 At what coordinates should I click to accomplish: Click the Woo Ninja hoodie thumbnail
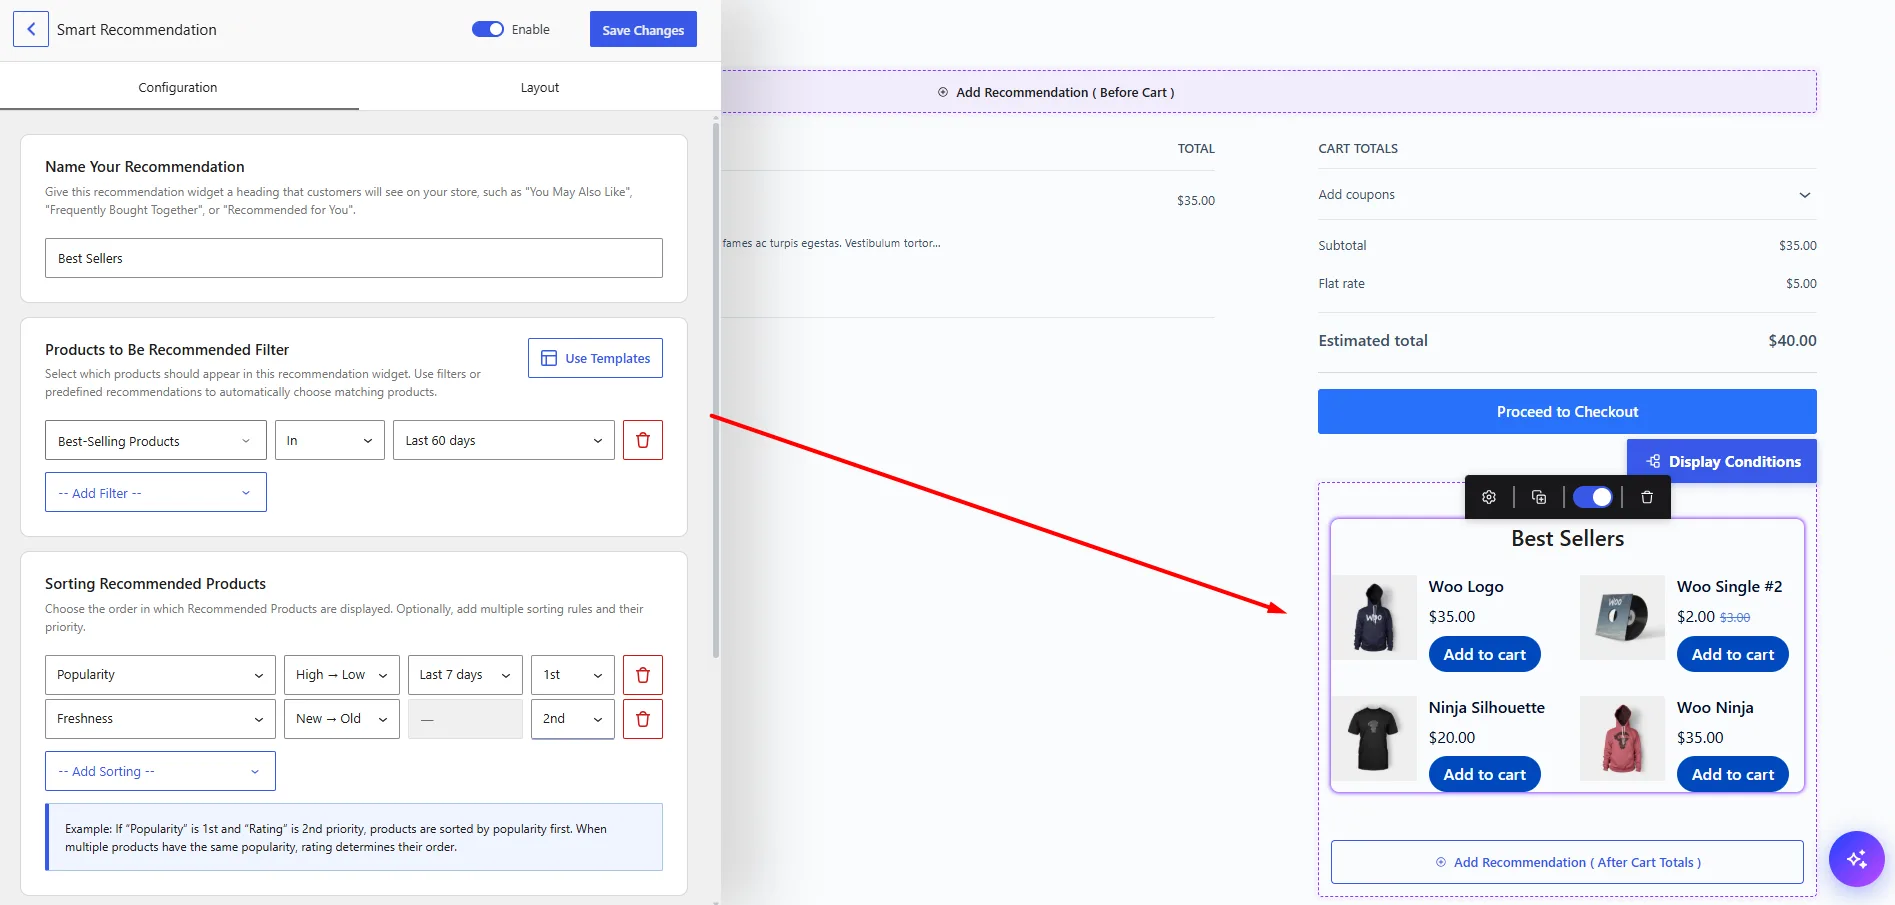[x=1622, y=738]
